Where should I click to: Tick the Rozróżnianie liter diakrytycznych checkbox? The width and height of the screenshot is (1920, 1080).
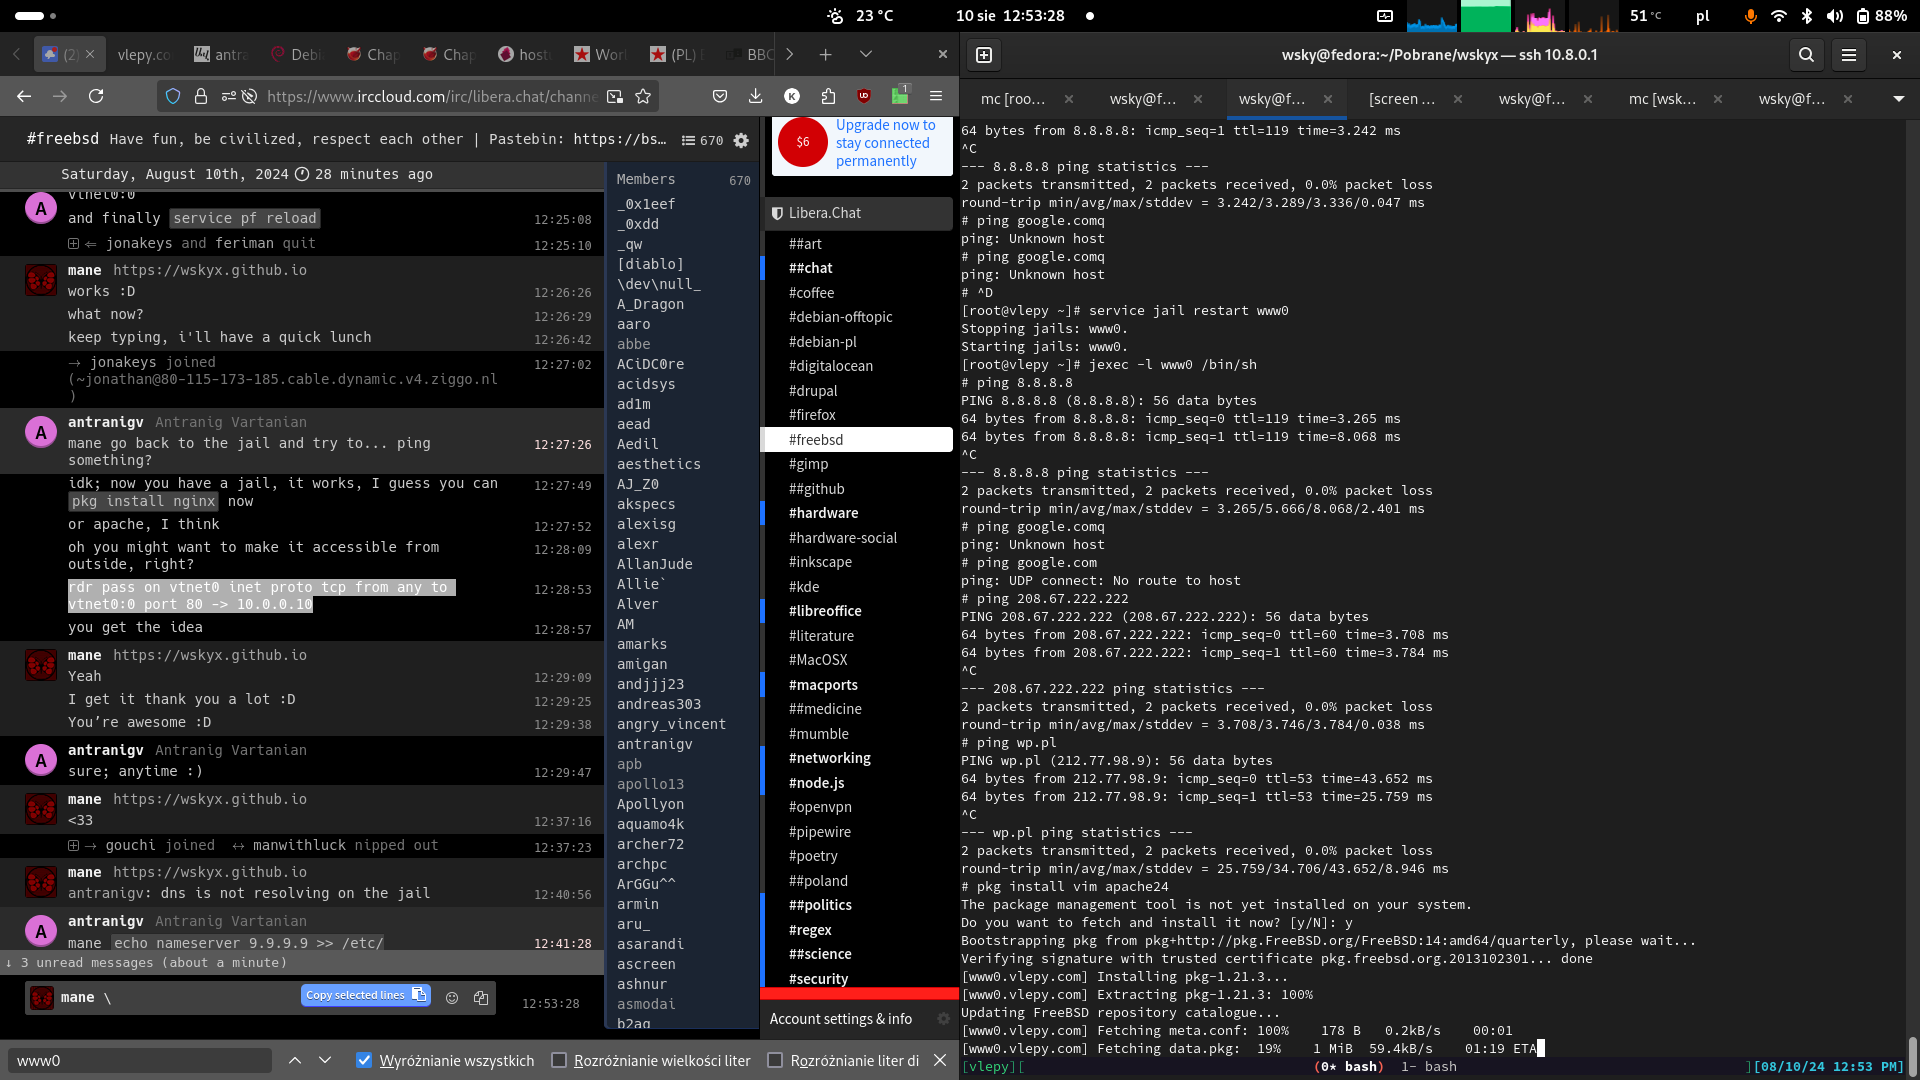(775, 1060)
